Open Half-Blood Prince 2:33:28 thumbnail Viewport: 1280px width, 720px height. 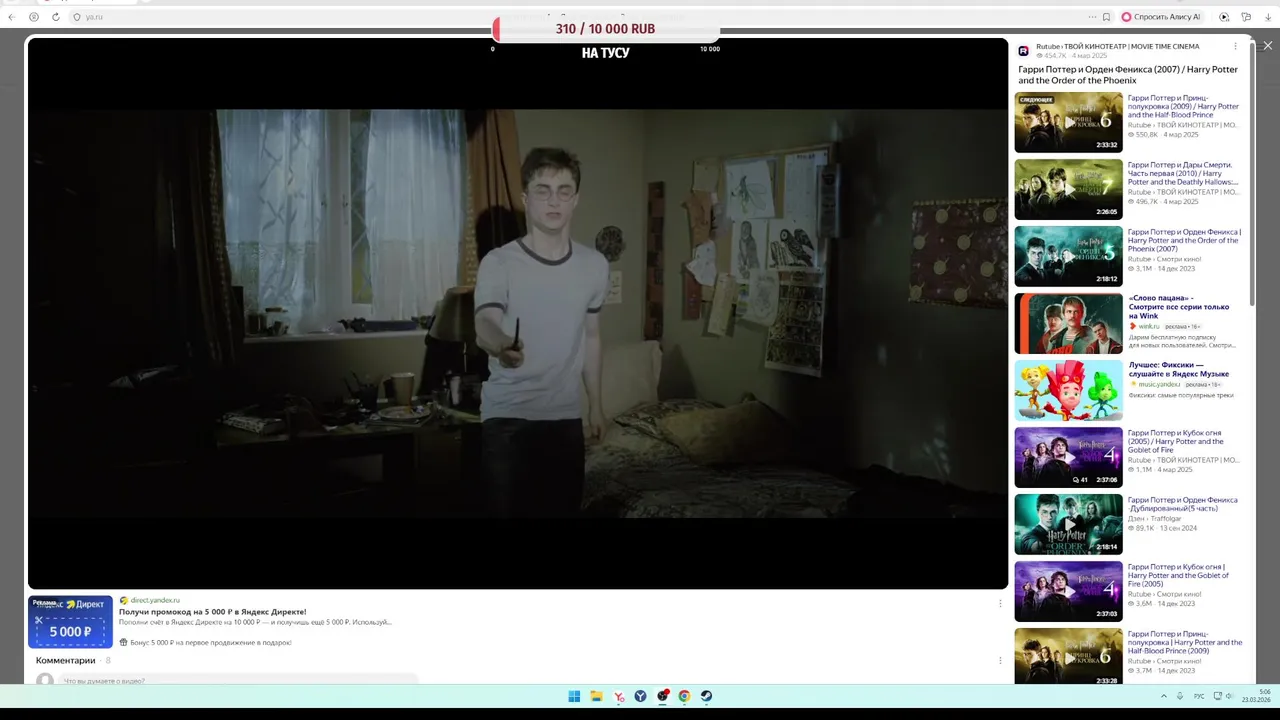pos(1068,656)
